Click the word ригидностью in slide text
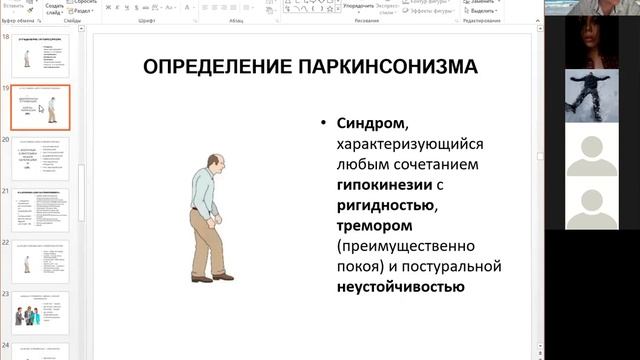Screen dimensions: 640x360 click(385, 205)
